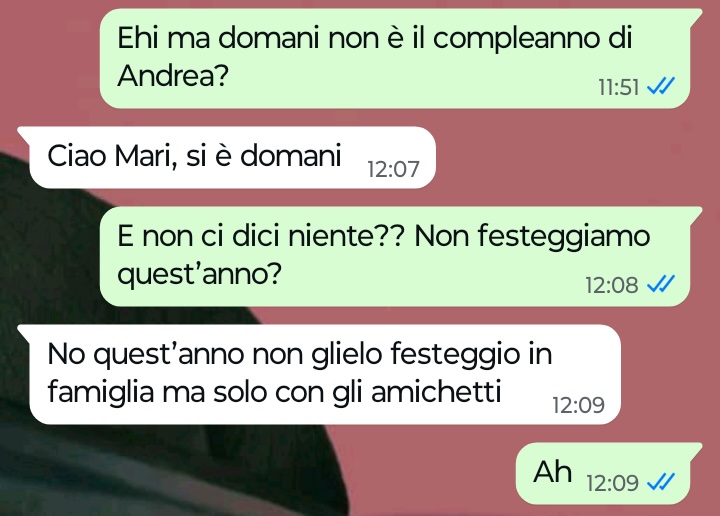The width and height of the screenshot is (720, 516).
Task: Tap the 12:09 timestamp on the 'Ah' message
Action: 612,482
